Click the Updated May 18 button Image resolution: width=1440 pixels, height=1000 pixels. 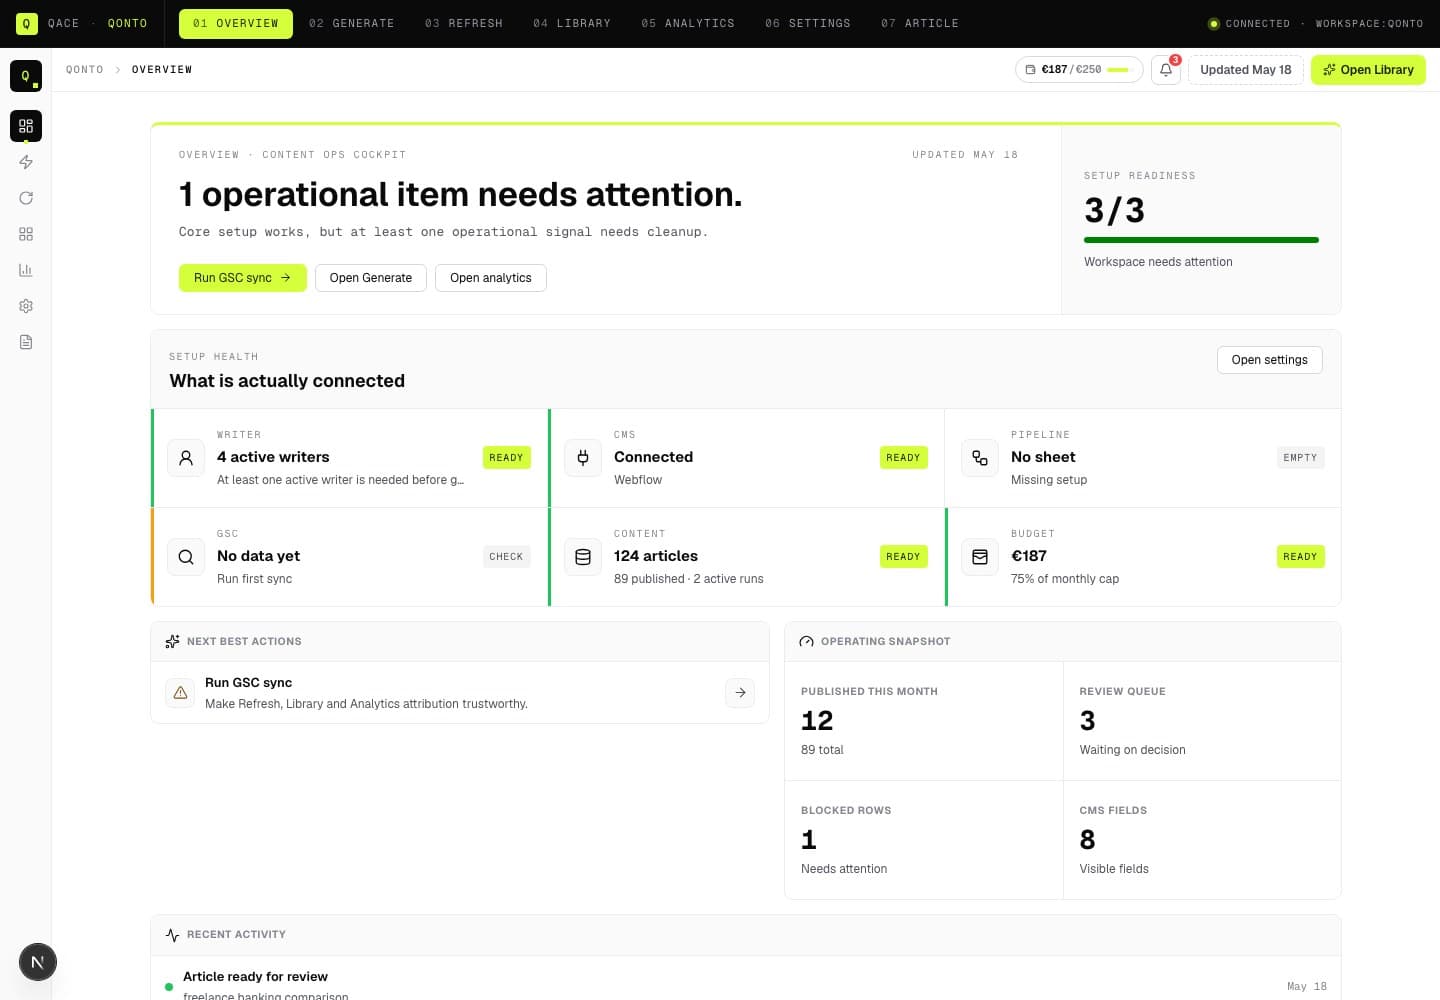(1246, 70)
